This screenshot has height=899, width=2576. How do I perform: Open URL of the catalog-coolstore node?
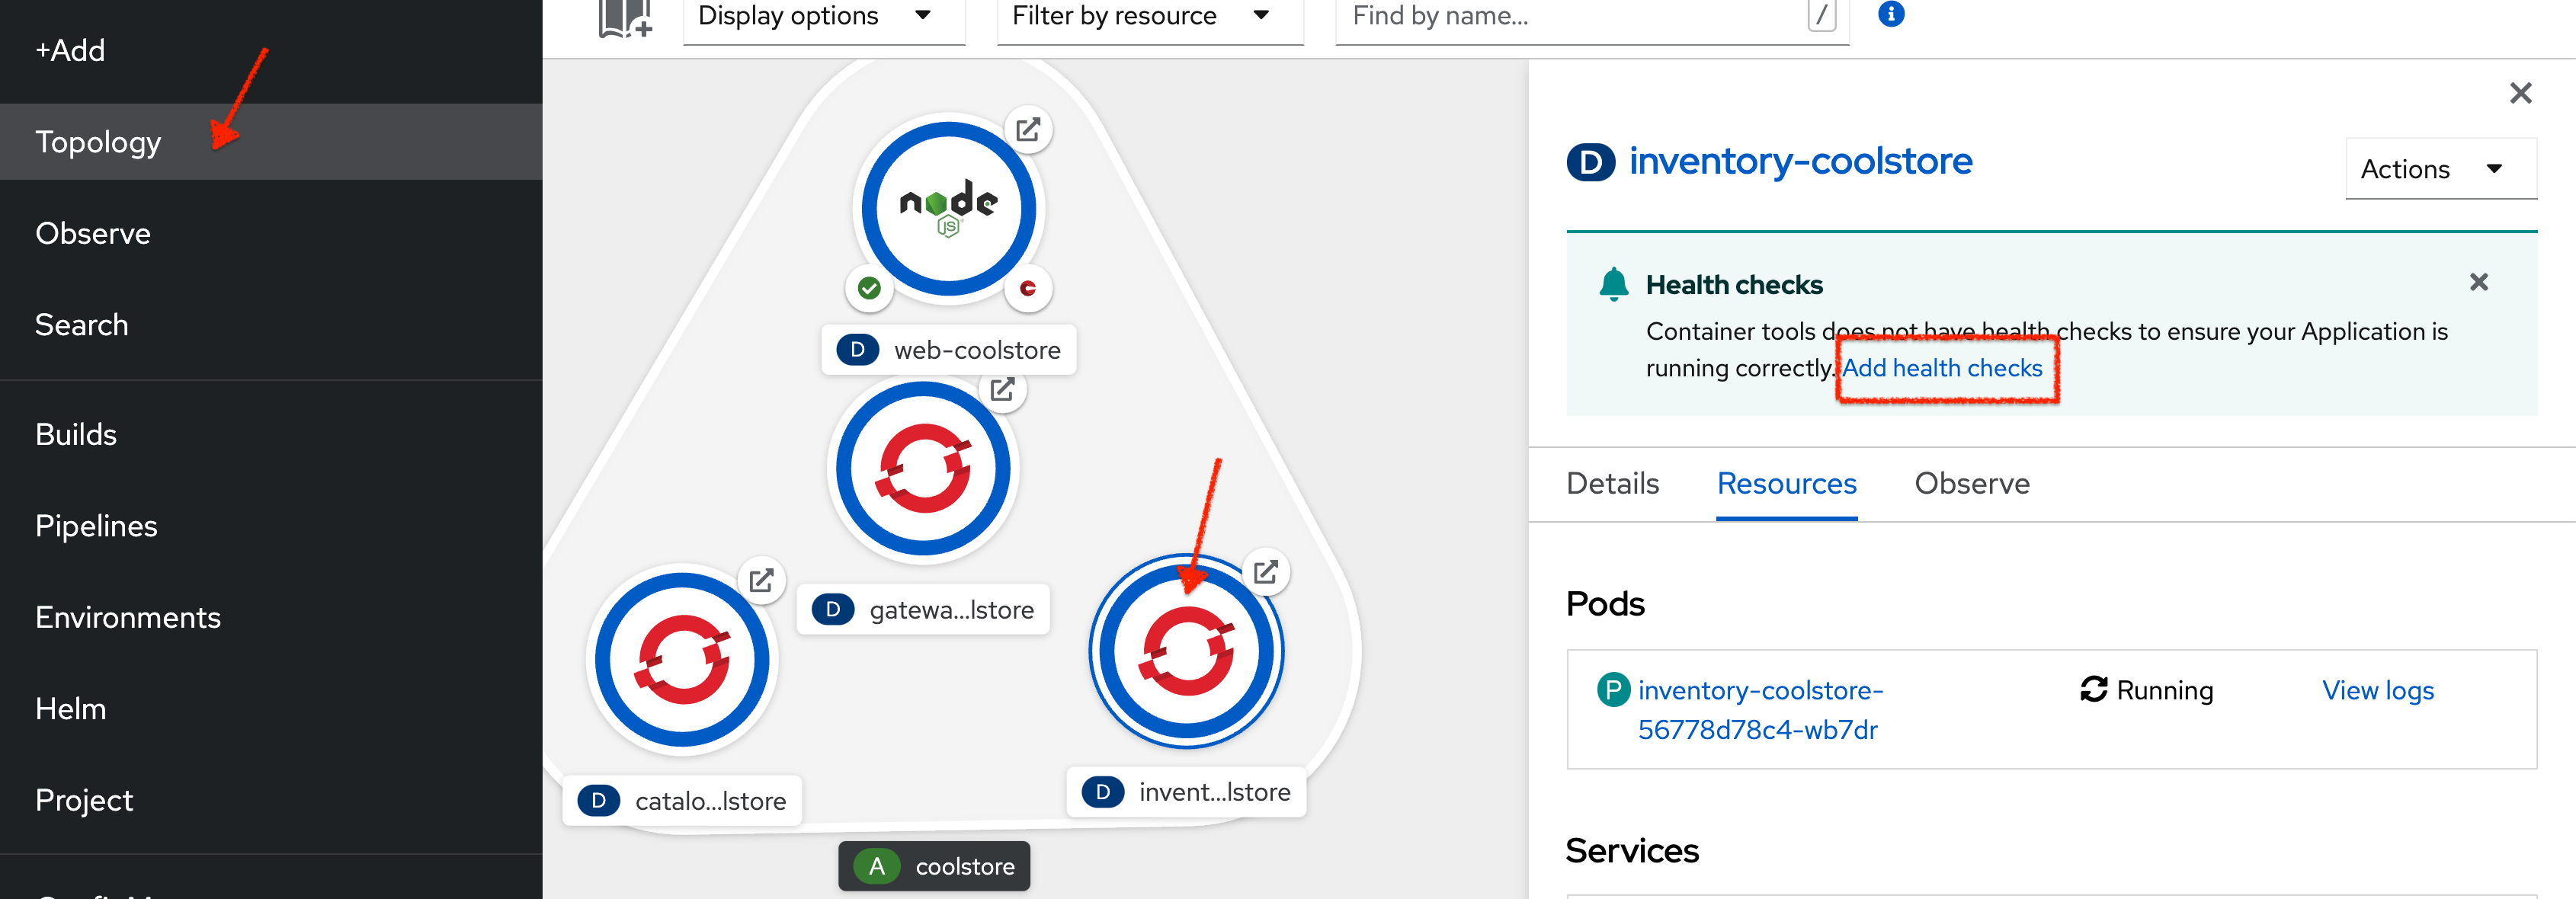pyautogui.click(x=761, y=580)
